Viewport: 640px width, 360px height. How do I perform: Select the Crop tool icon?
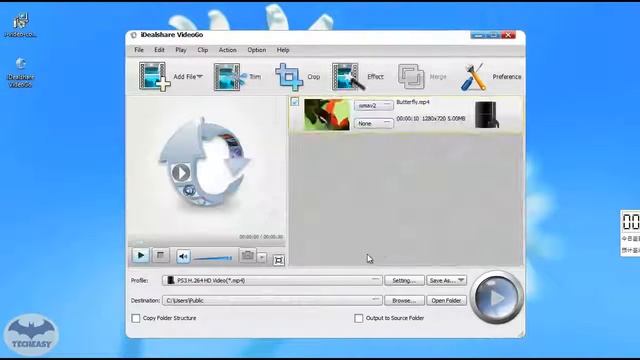point(289,77)
